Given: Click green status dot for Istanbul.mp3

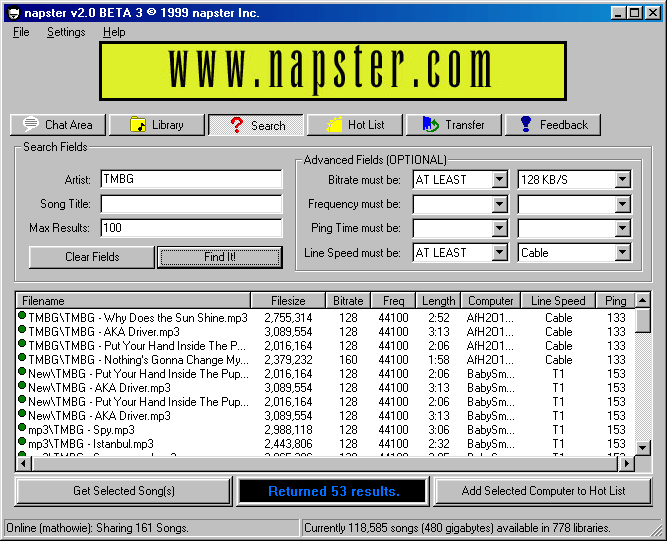Looking at the screenshot, I should coord(22,441).
